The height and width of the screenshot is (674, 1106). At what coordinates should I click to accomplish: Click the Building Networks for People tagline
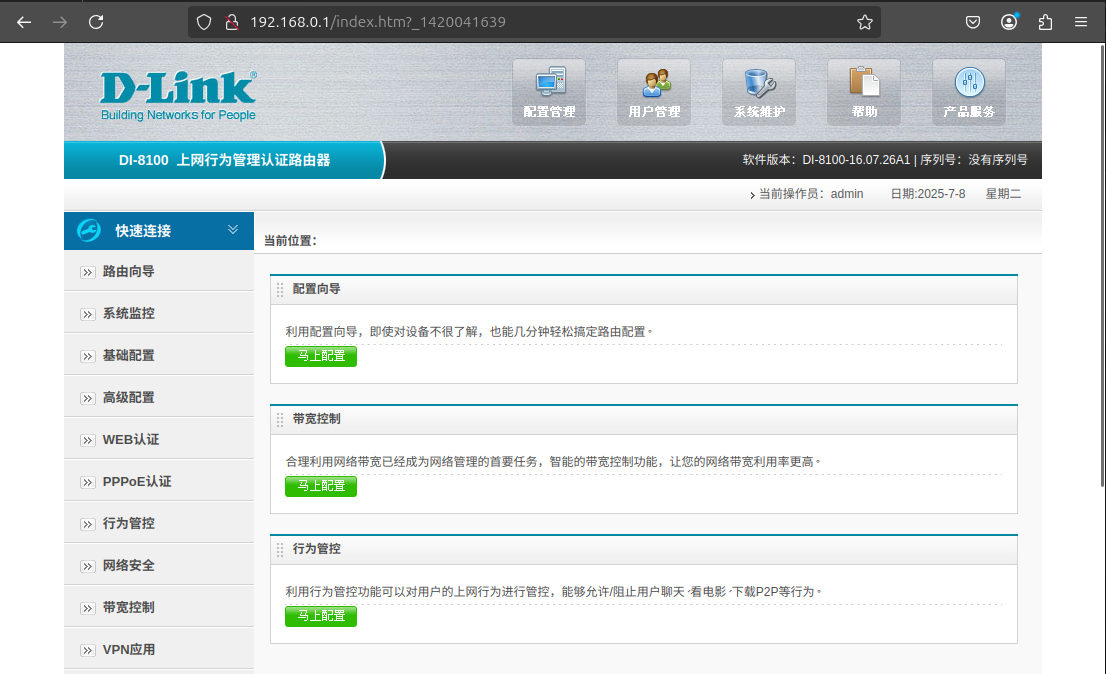(x=178, y=115)
